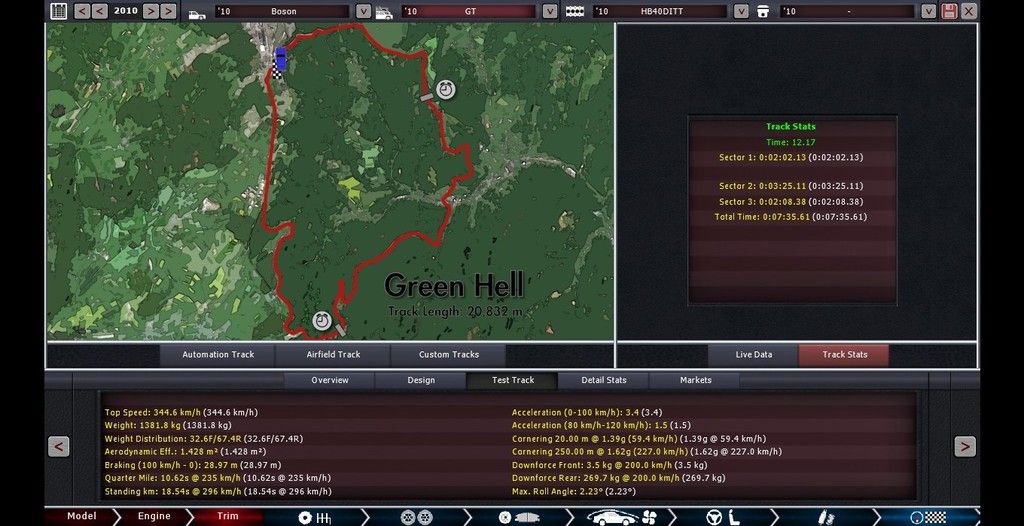Open the suspension step icon
Viewport: 1024px width, 526px height.
click(826, 518)
